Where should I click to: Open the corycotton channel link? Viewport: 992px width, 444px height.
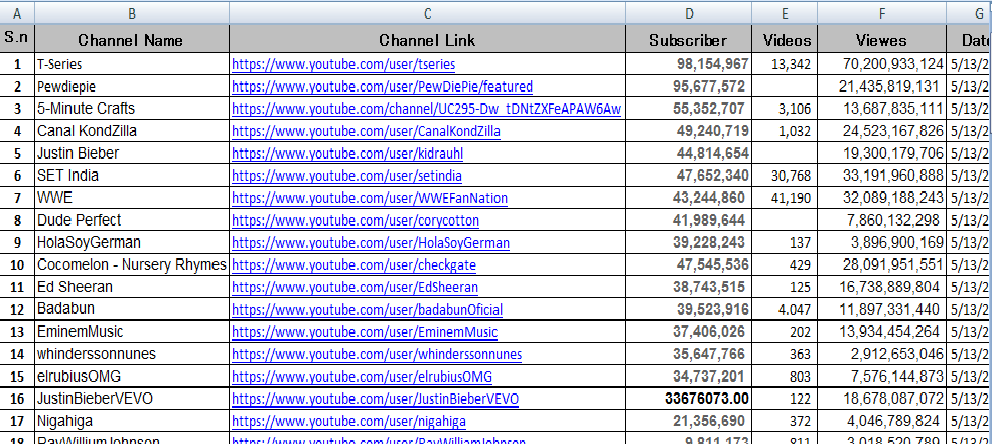coord(356,220)
